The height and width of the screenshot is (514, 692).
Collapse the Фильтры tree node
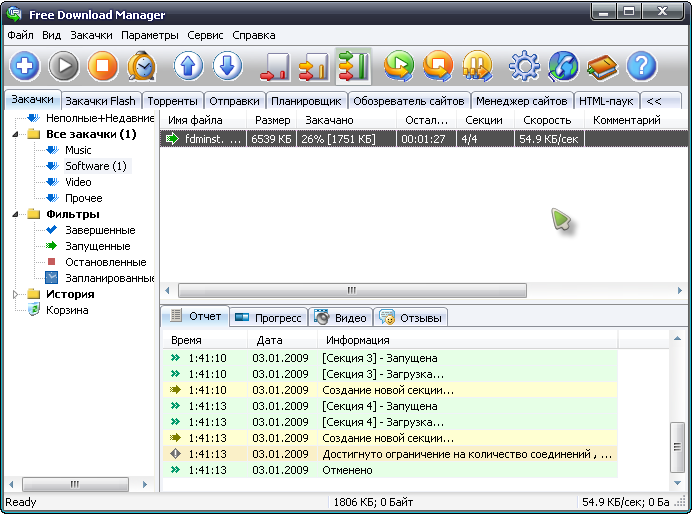(x=15, y=214)
